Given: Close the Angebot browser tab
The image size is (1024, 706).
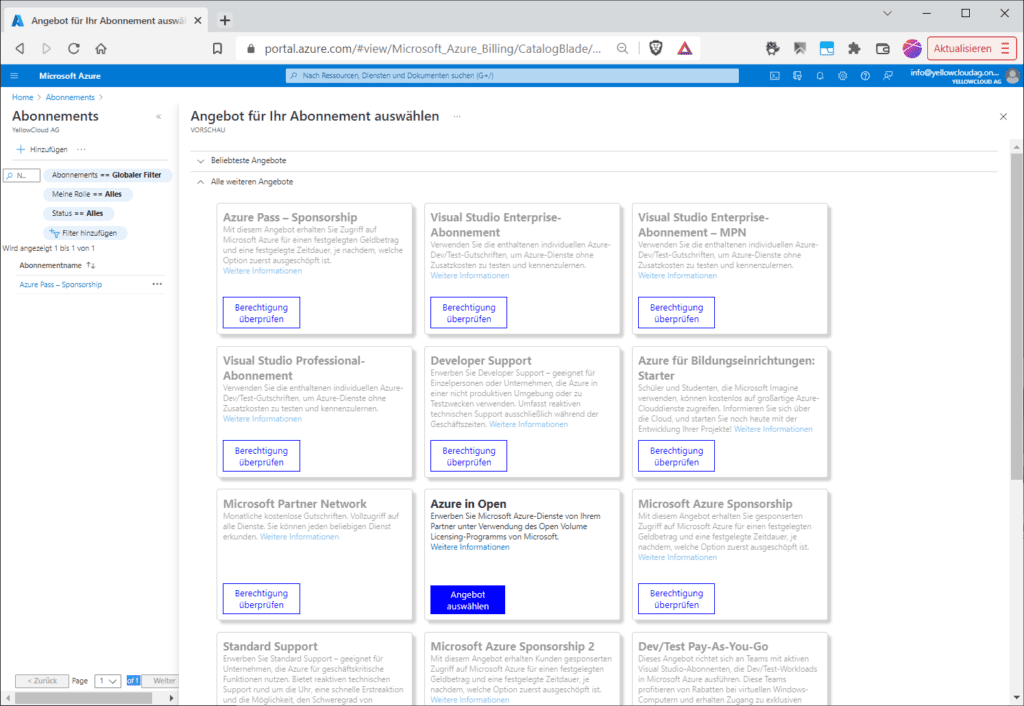Looking at the screenshot, I should click(198, 20).
